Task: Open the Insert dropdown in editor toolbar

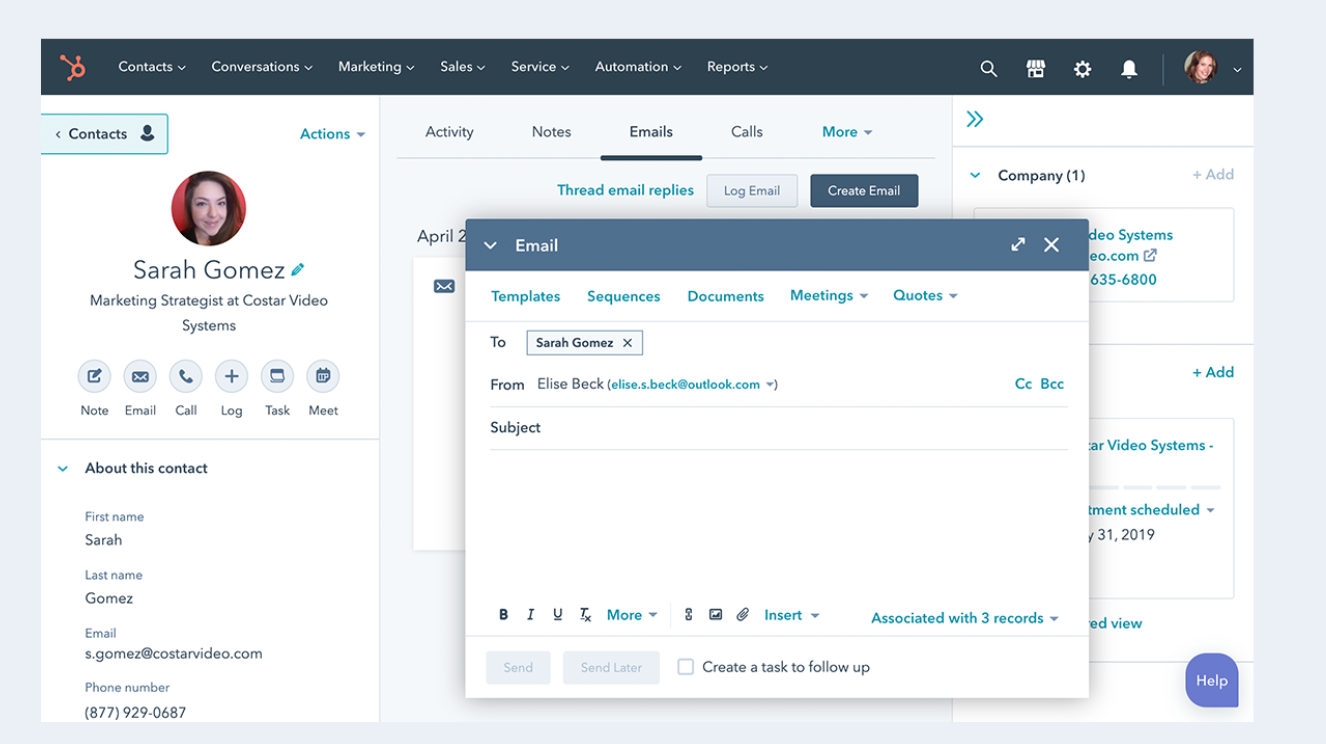Action: (792, 615)
